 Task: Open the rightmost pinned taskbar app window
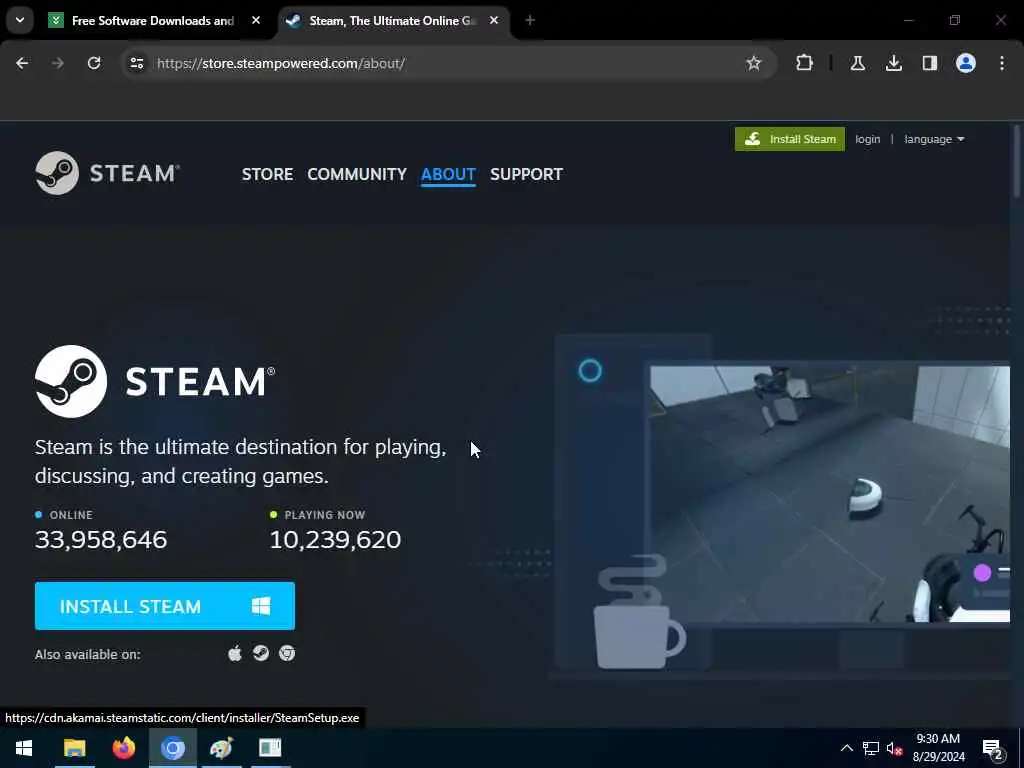tap(270, 748)
